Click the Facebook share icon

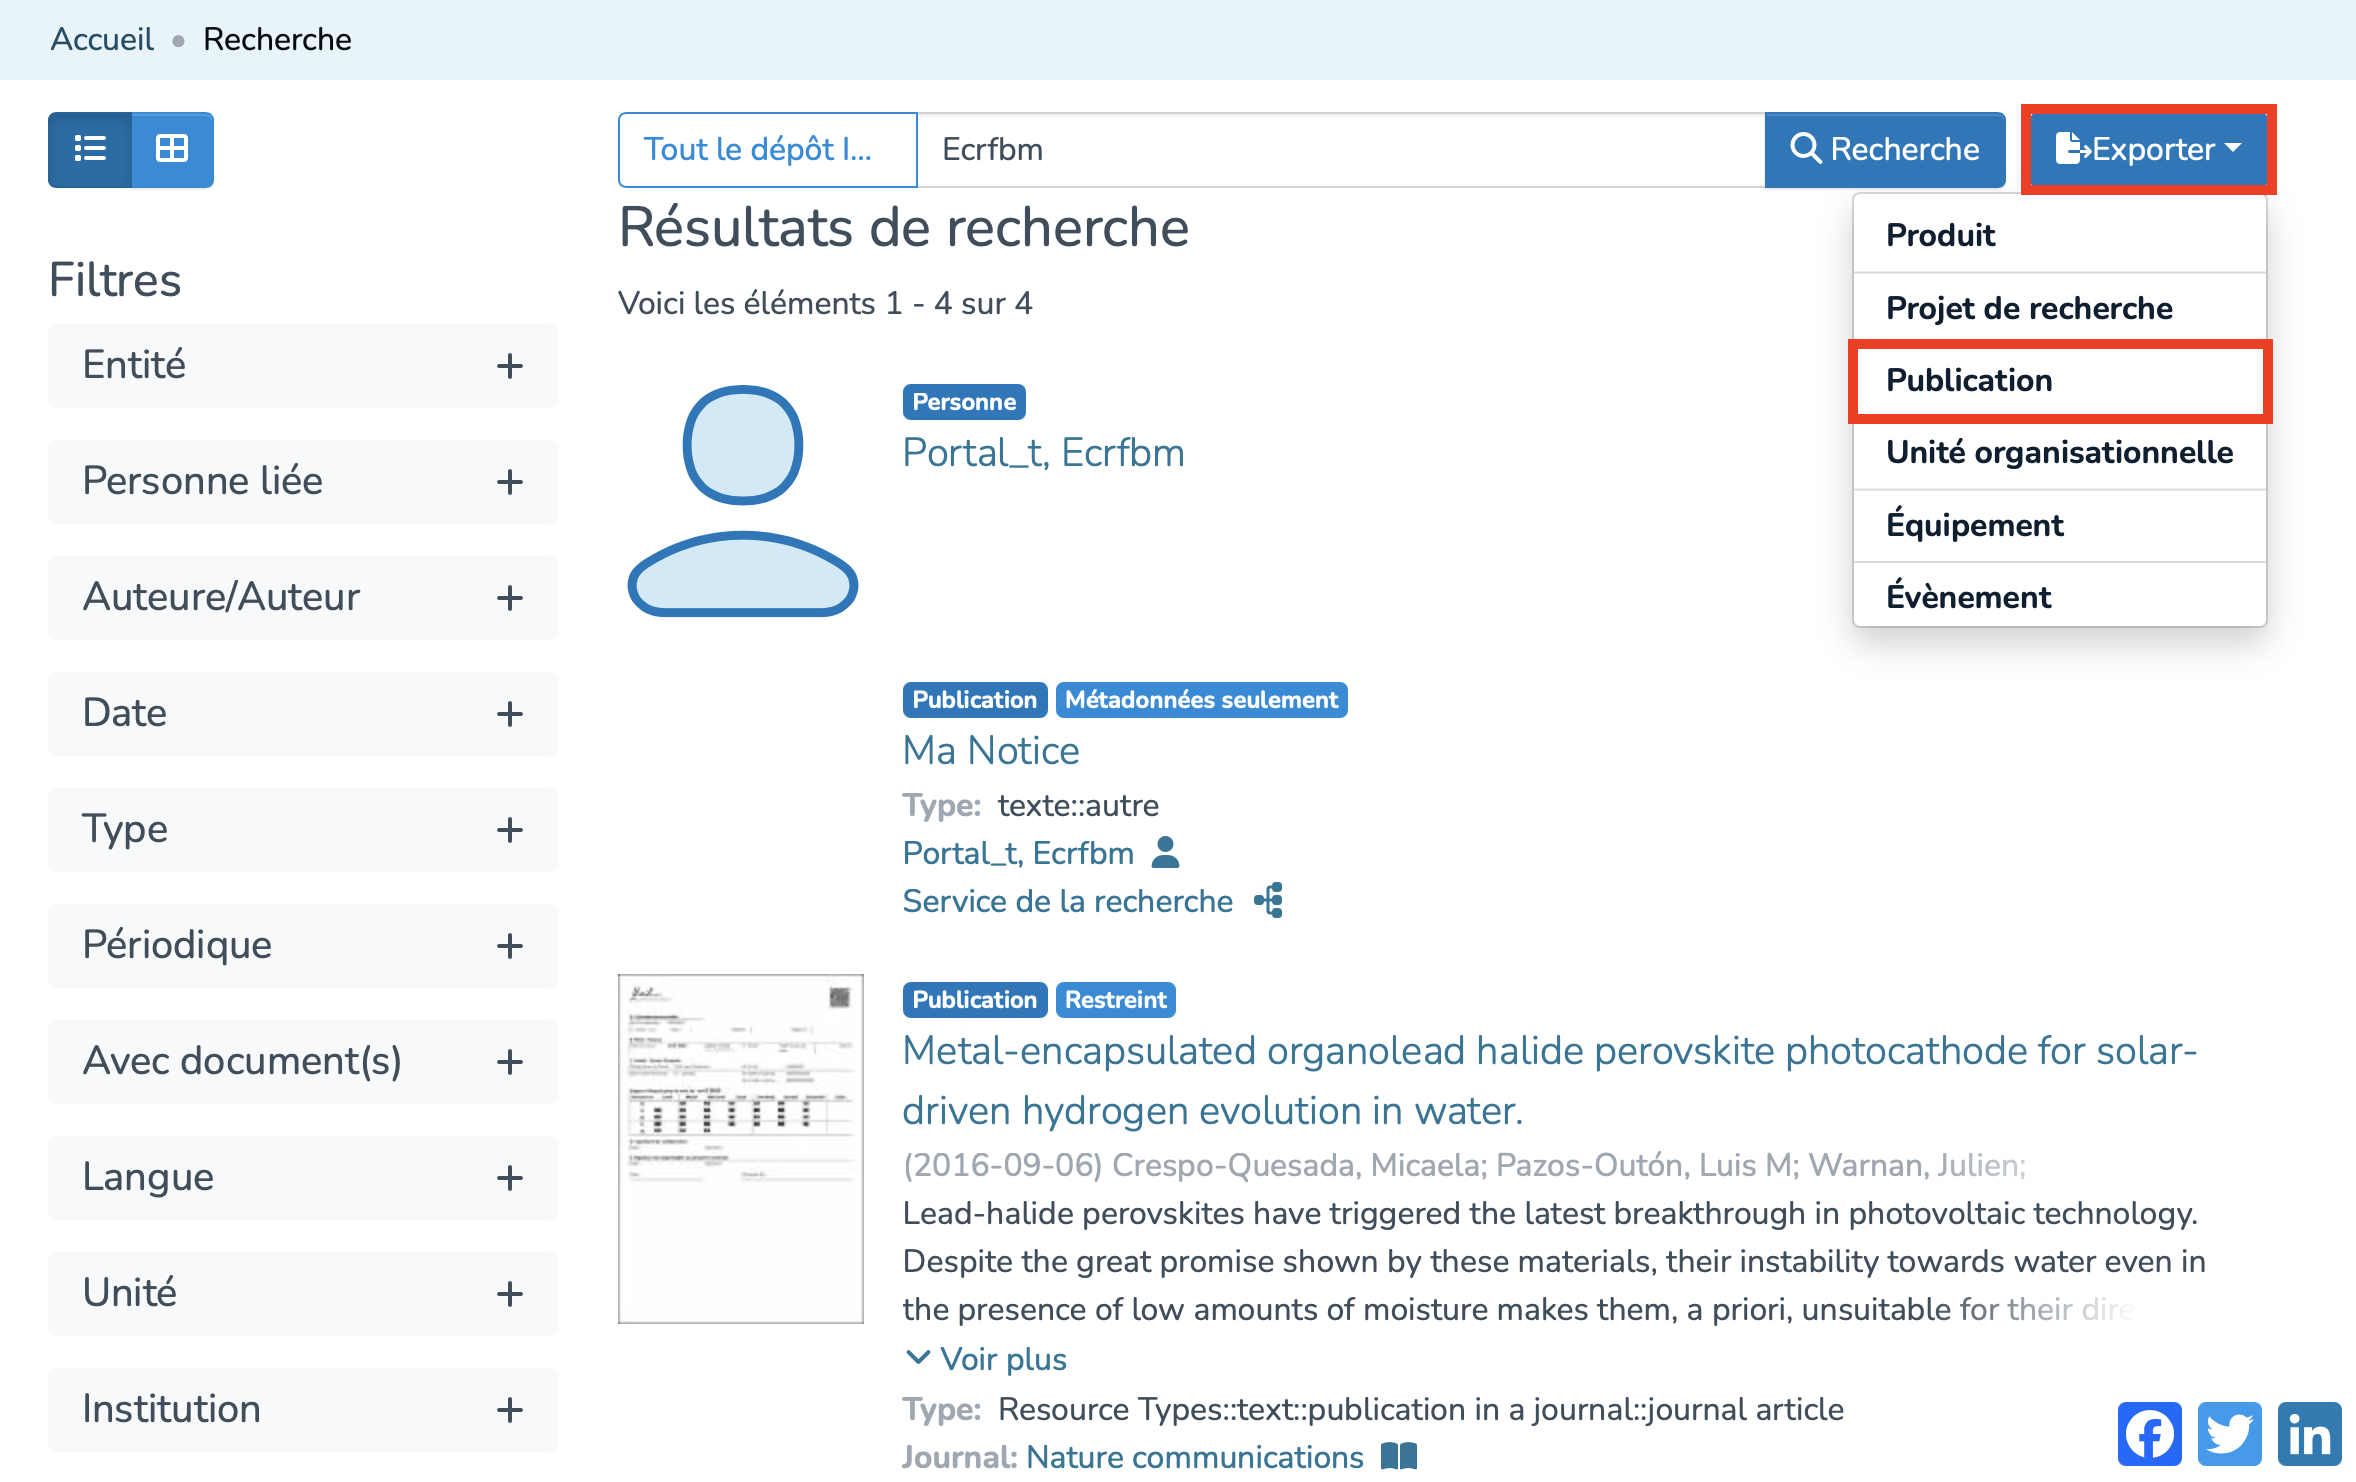pos(2148,1433)
